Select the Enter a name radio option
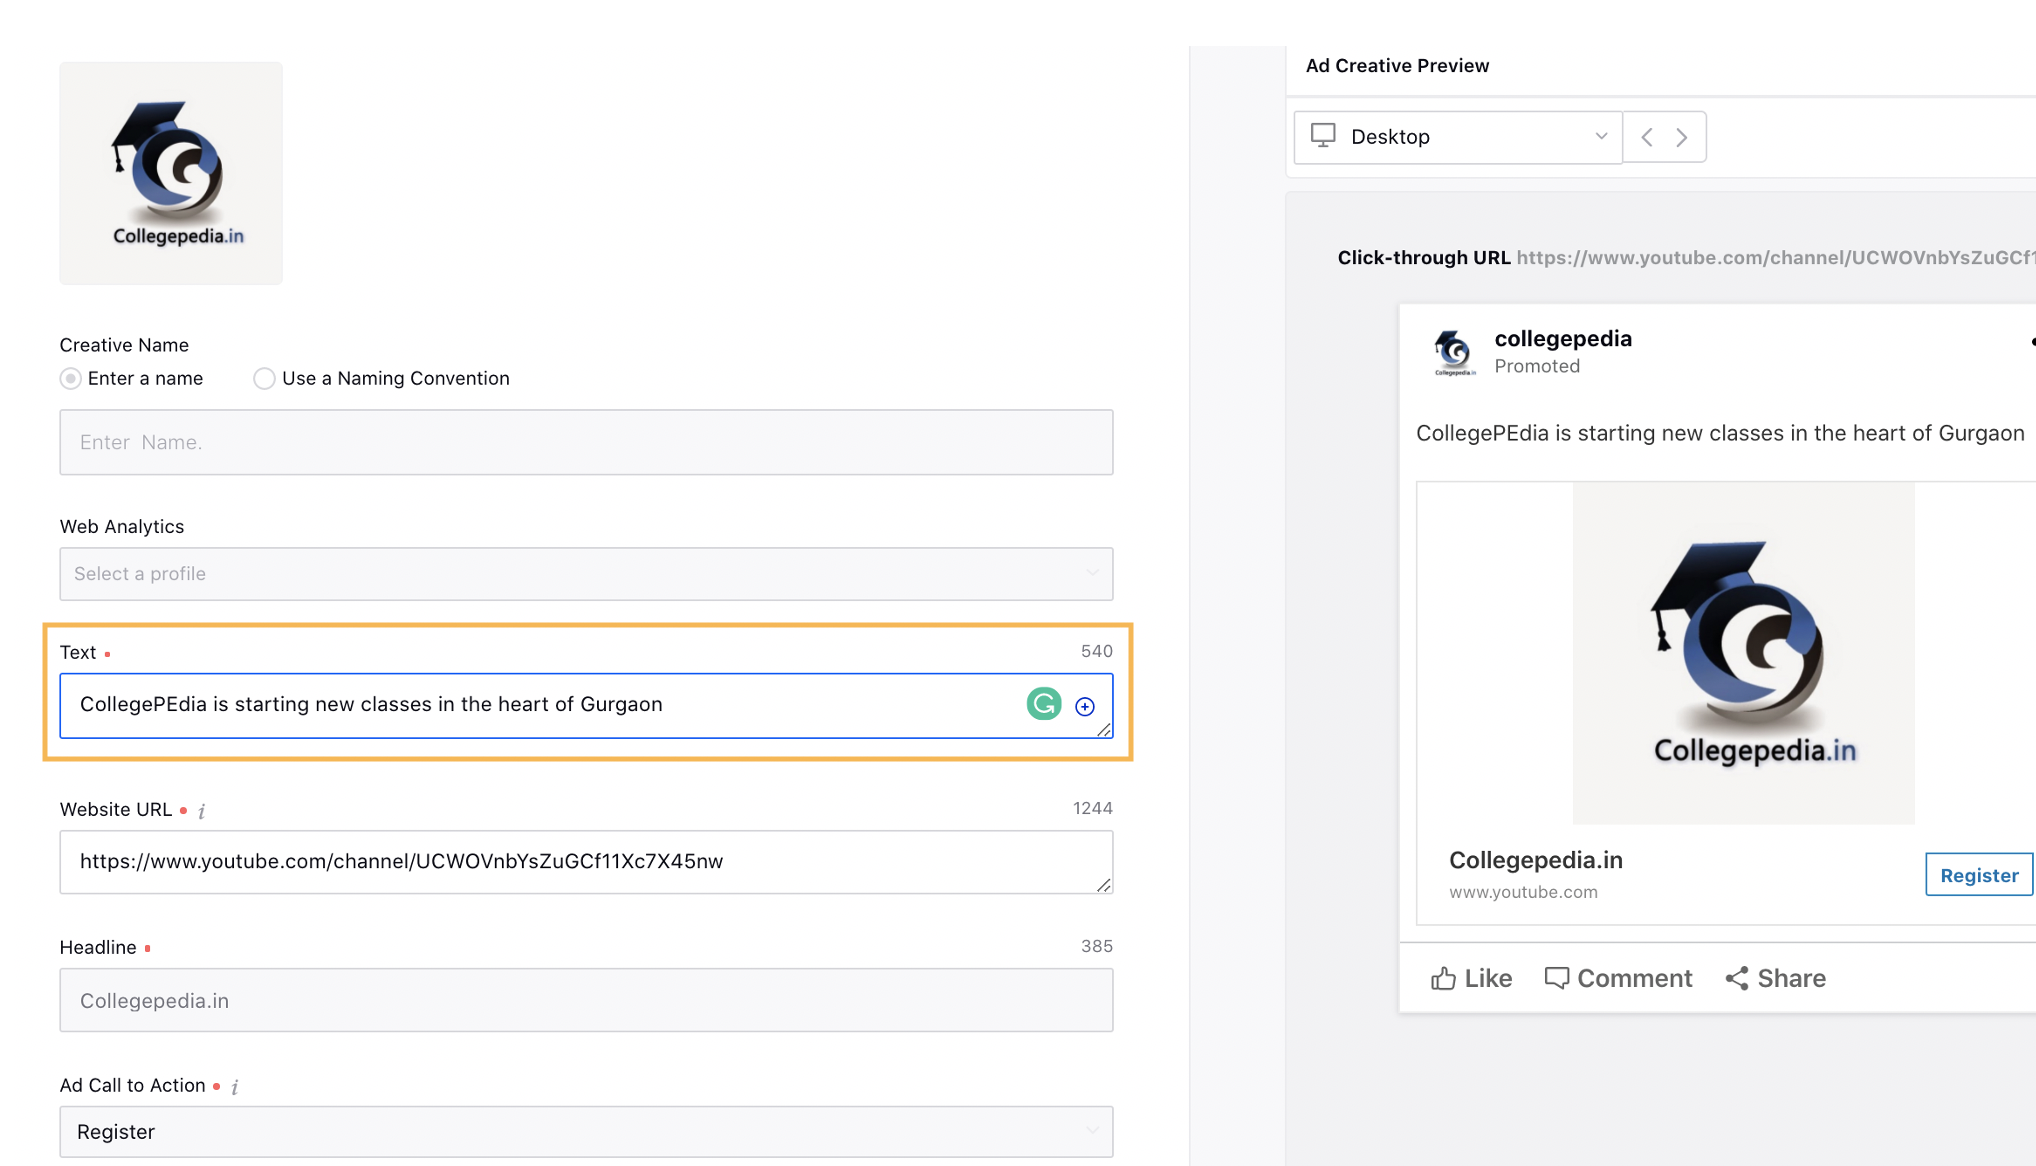This screenshot has width=2036, height=1166. coord(70,378)
